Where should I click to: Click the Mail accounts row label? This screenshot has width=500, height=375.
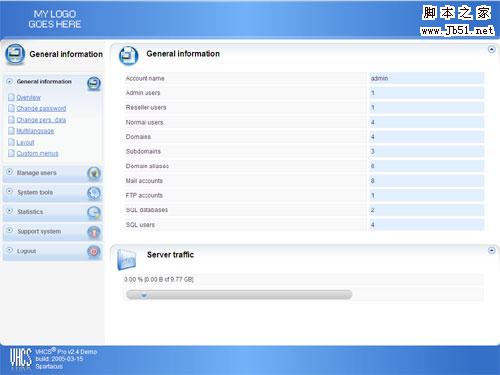[144, 181]
